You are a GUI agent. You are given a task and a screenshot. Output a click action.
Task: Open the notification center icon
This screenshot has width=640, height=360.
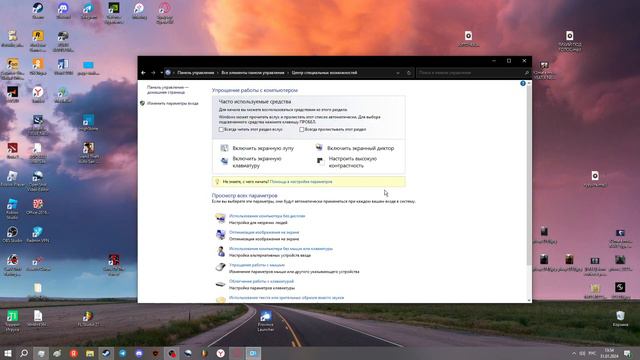click(627, 353)
